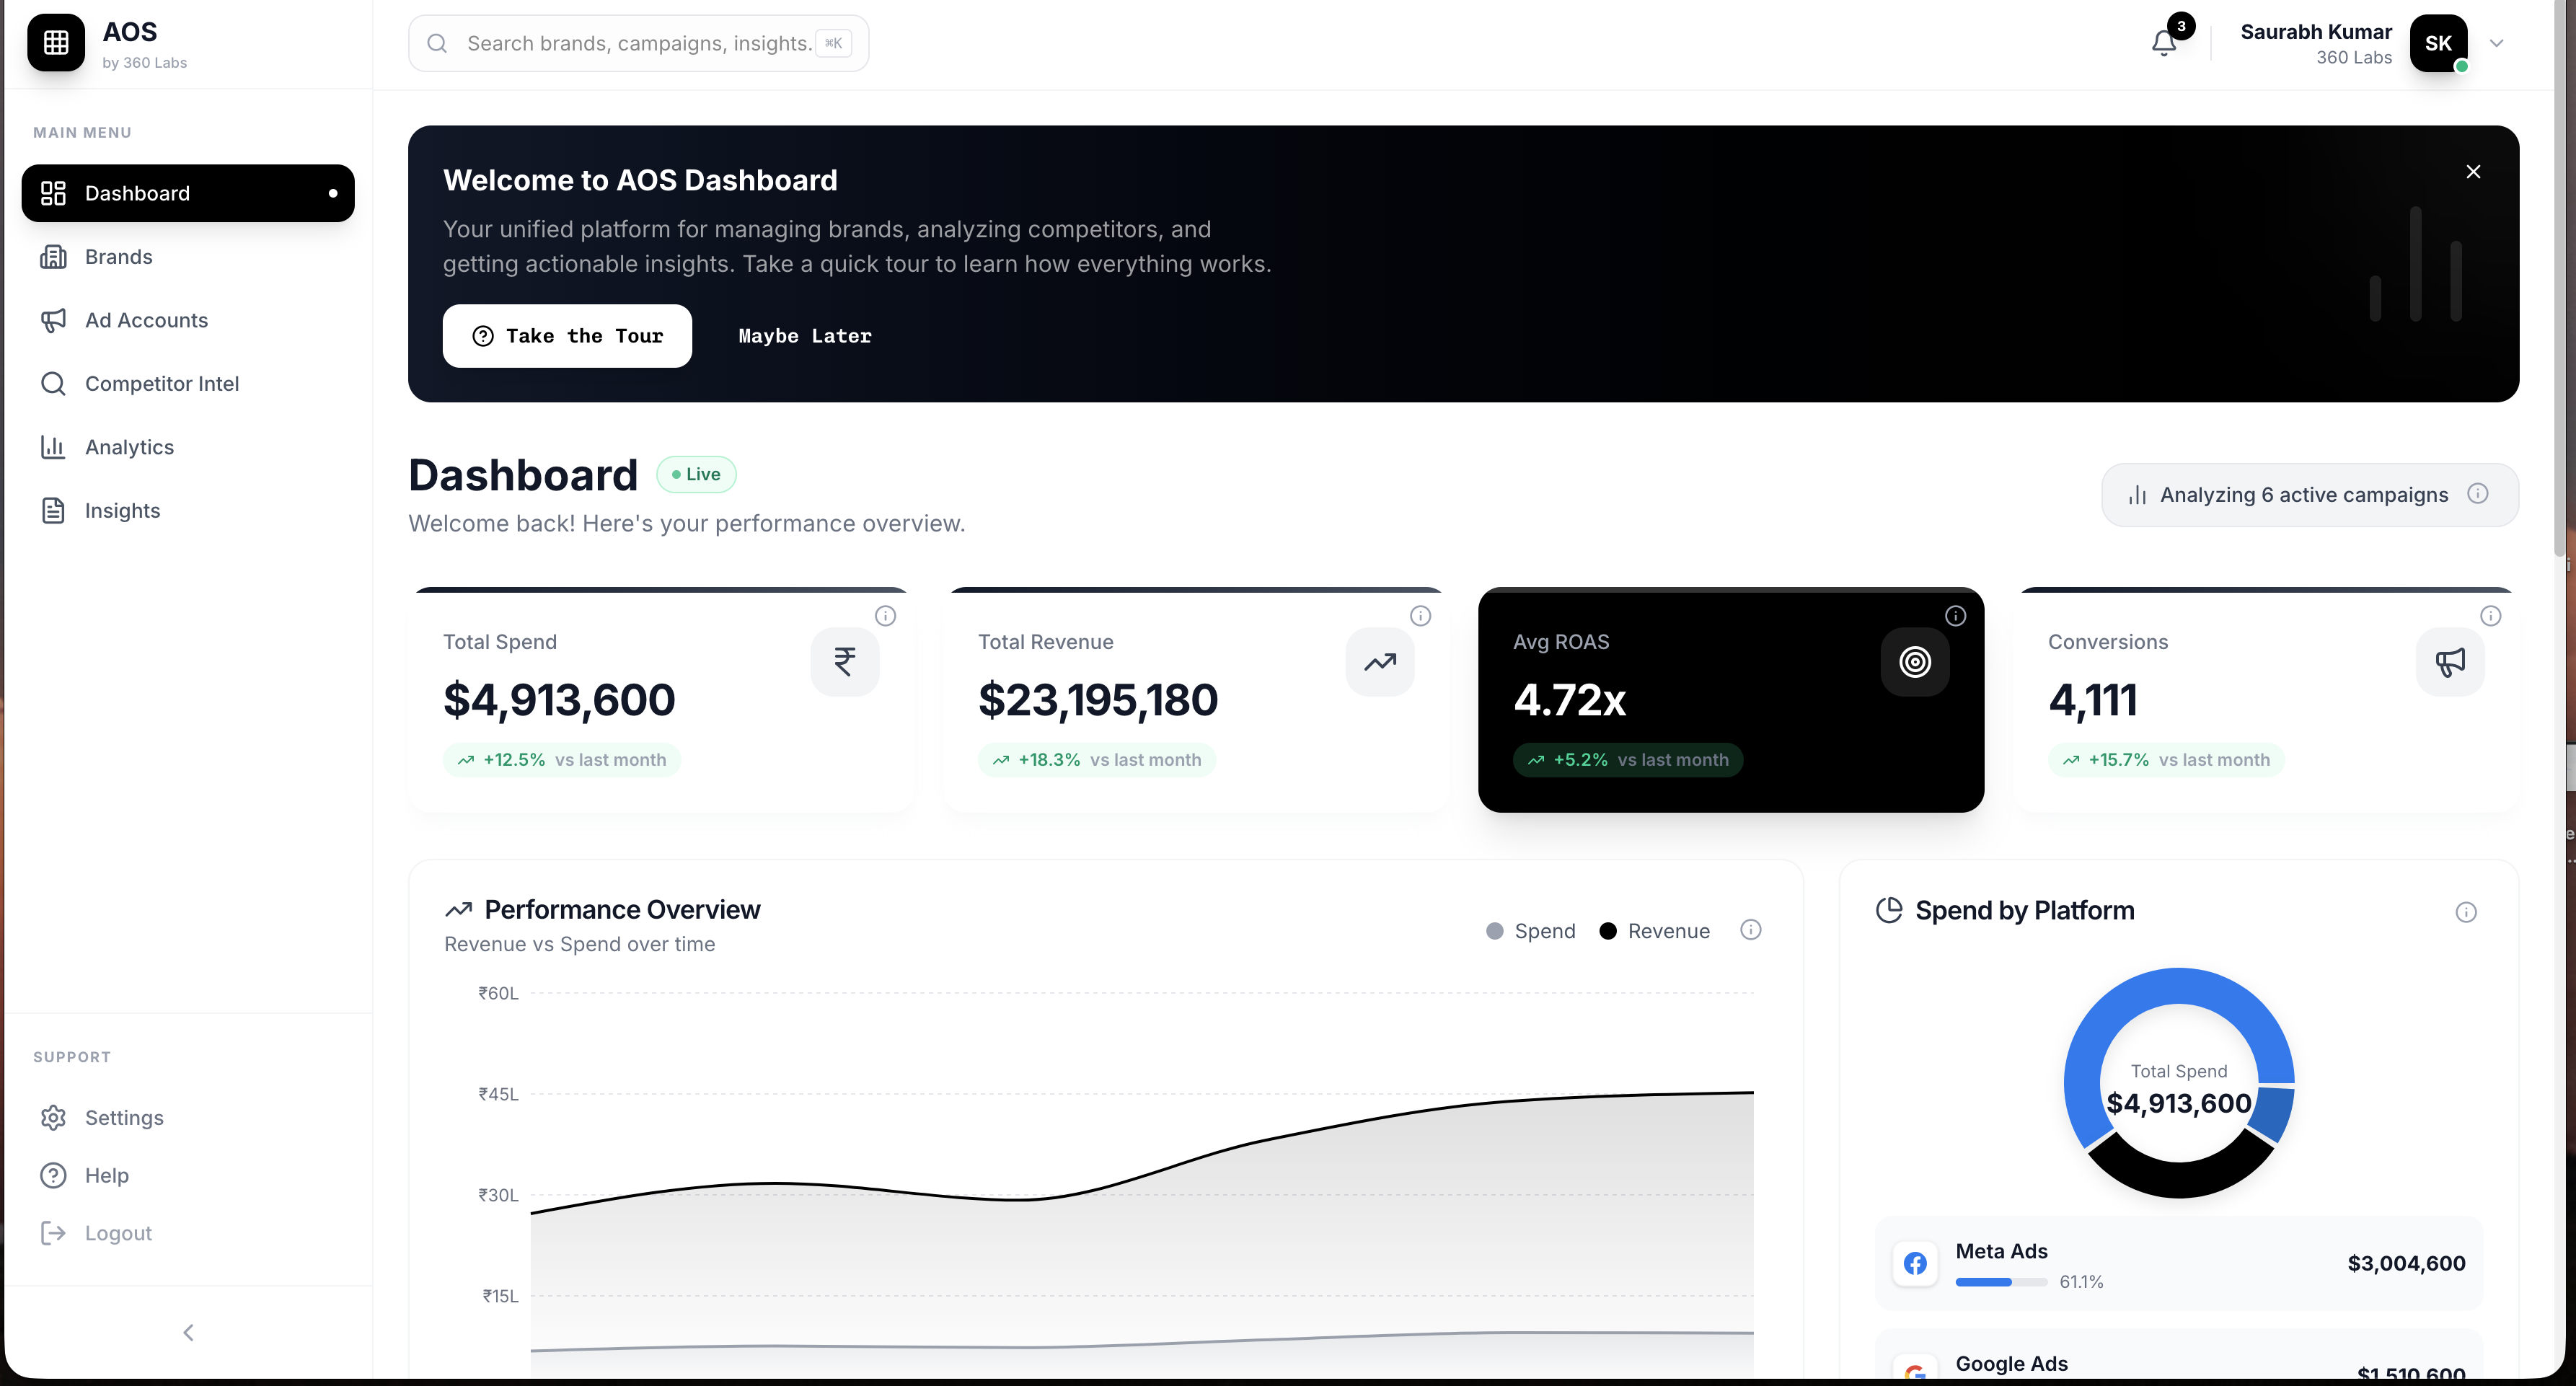Viewport: 2576px width, 1386px height.
Task: Click the +15.7% vs last month badge
Action: (2166, 760)
